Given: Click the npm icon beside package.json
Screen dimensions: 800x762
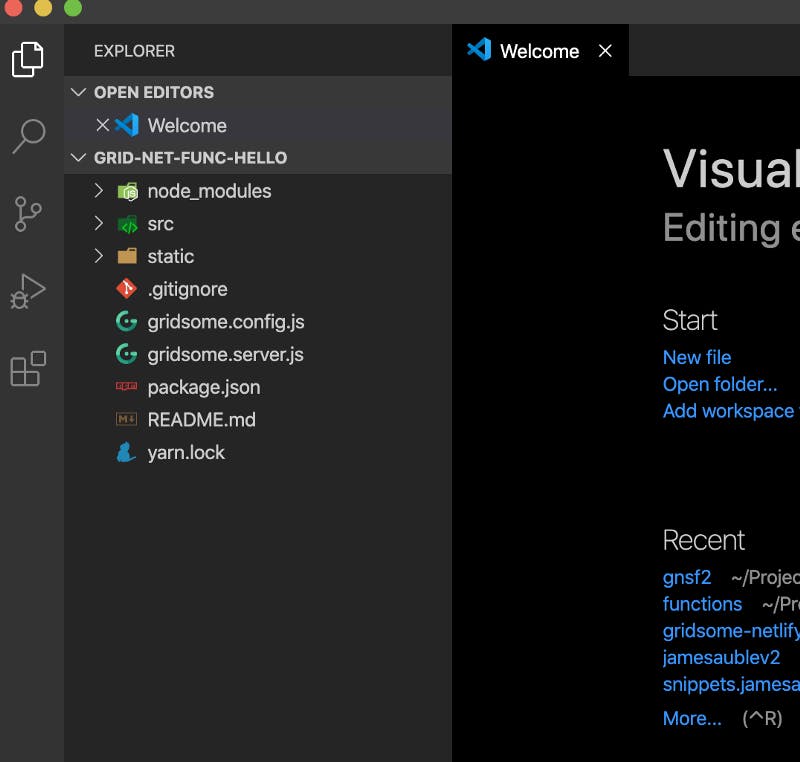Looking at the screenshot, I should (x=127, y=386).
